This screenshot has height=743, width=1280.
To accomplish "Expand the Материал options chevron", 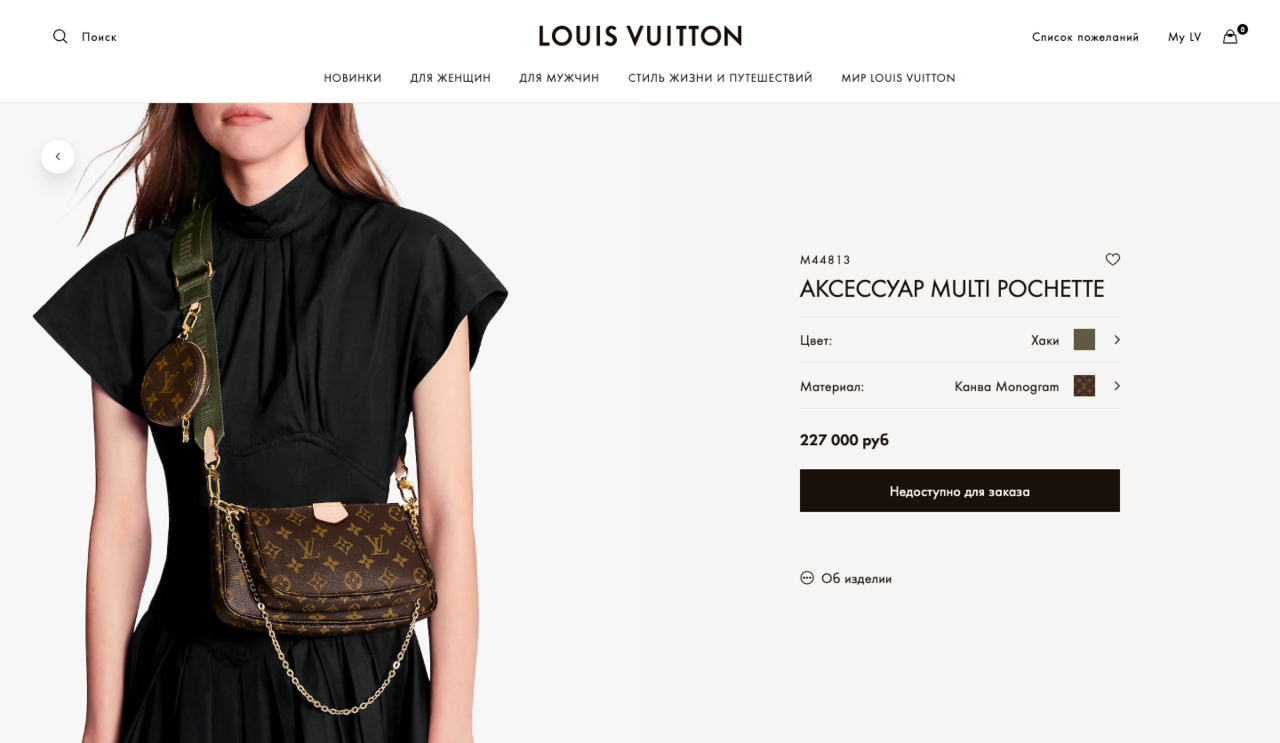I will point(1117,386).
